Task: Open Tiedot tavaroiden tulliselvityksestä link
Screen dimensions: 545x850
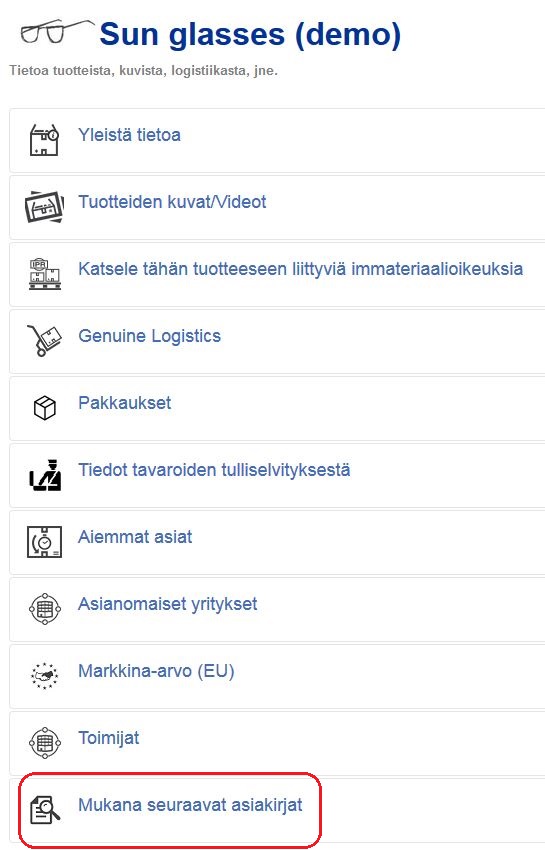Action: pyautogui.click(x=214, y=469)
